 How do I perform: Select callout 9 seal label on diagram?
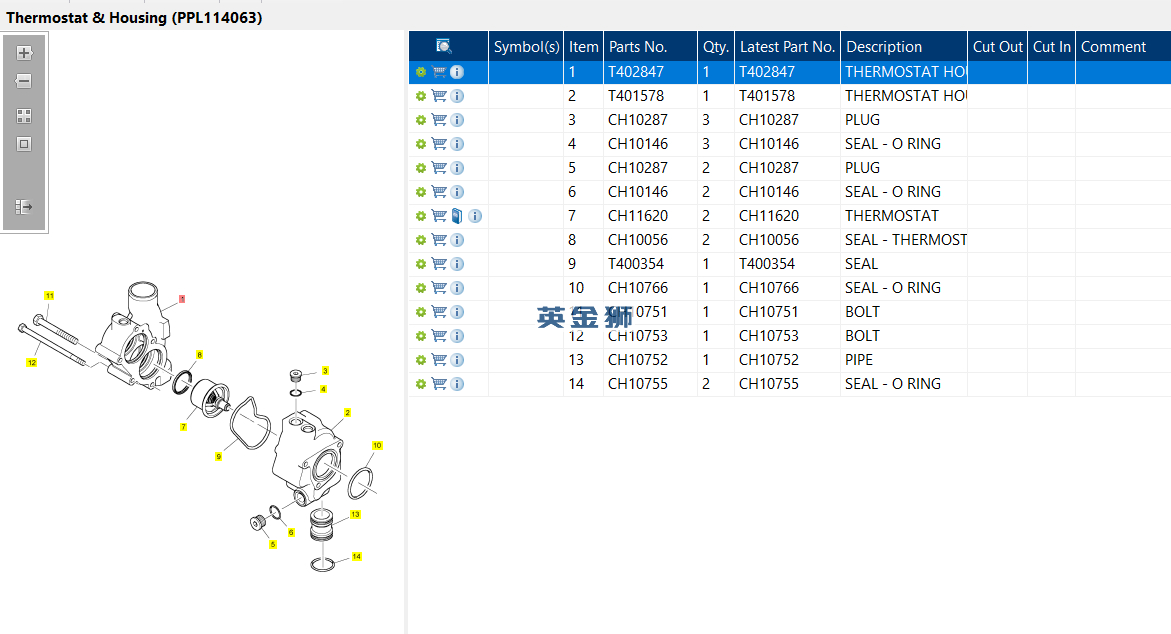point(219,456)
